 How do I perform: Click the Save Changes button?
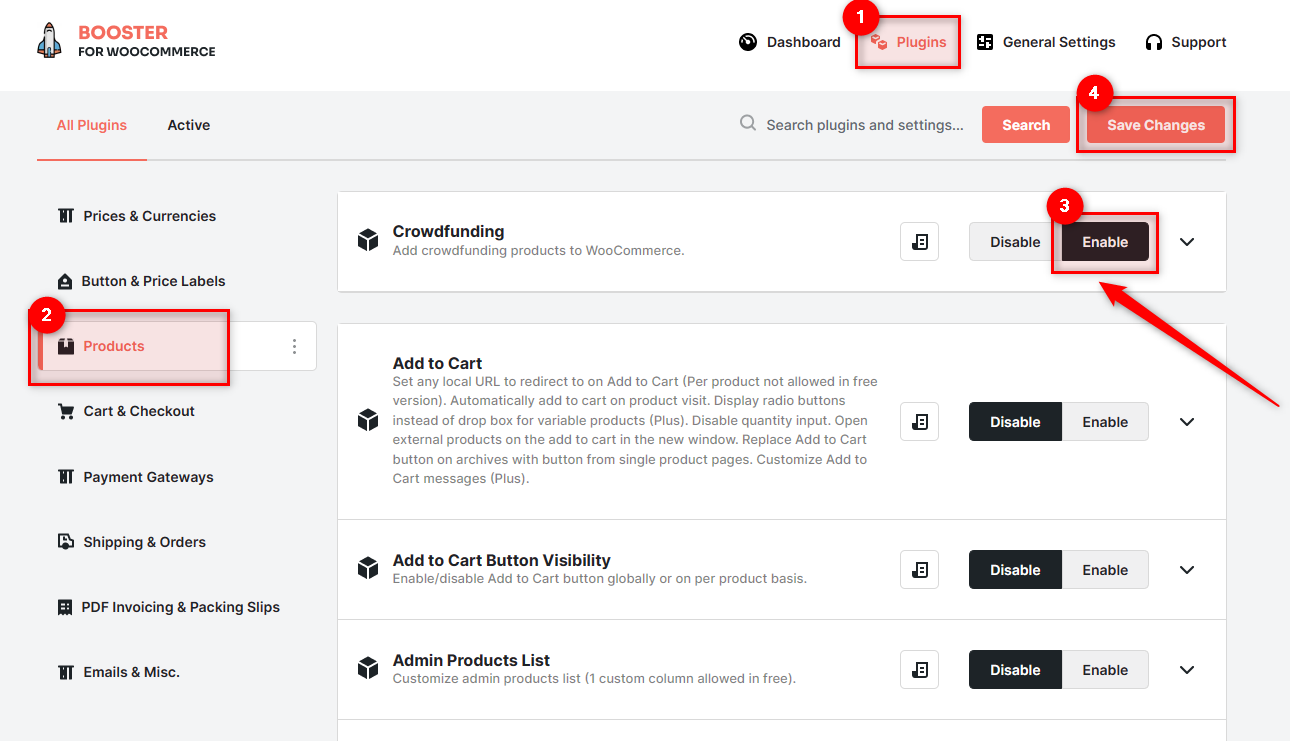click(x=1156, y=125)
